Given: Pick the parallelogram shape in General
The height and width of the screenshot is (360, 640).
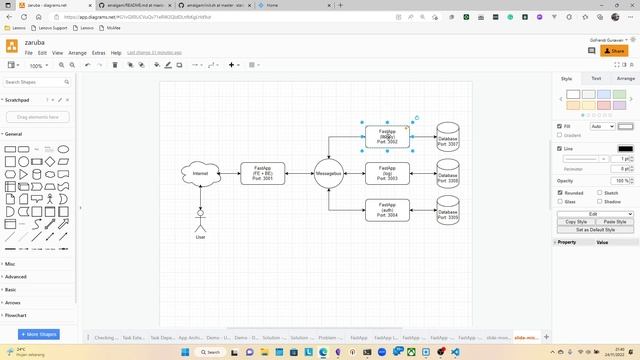Looking at the screenshot, I should tap(63, 162).
